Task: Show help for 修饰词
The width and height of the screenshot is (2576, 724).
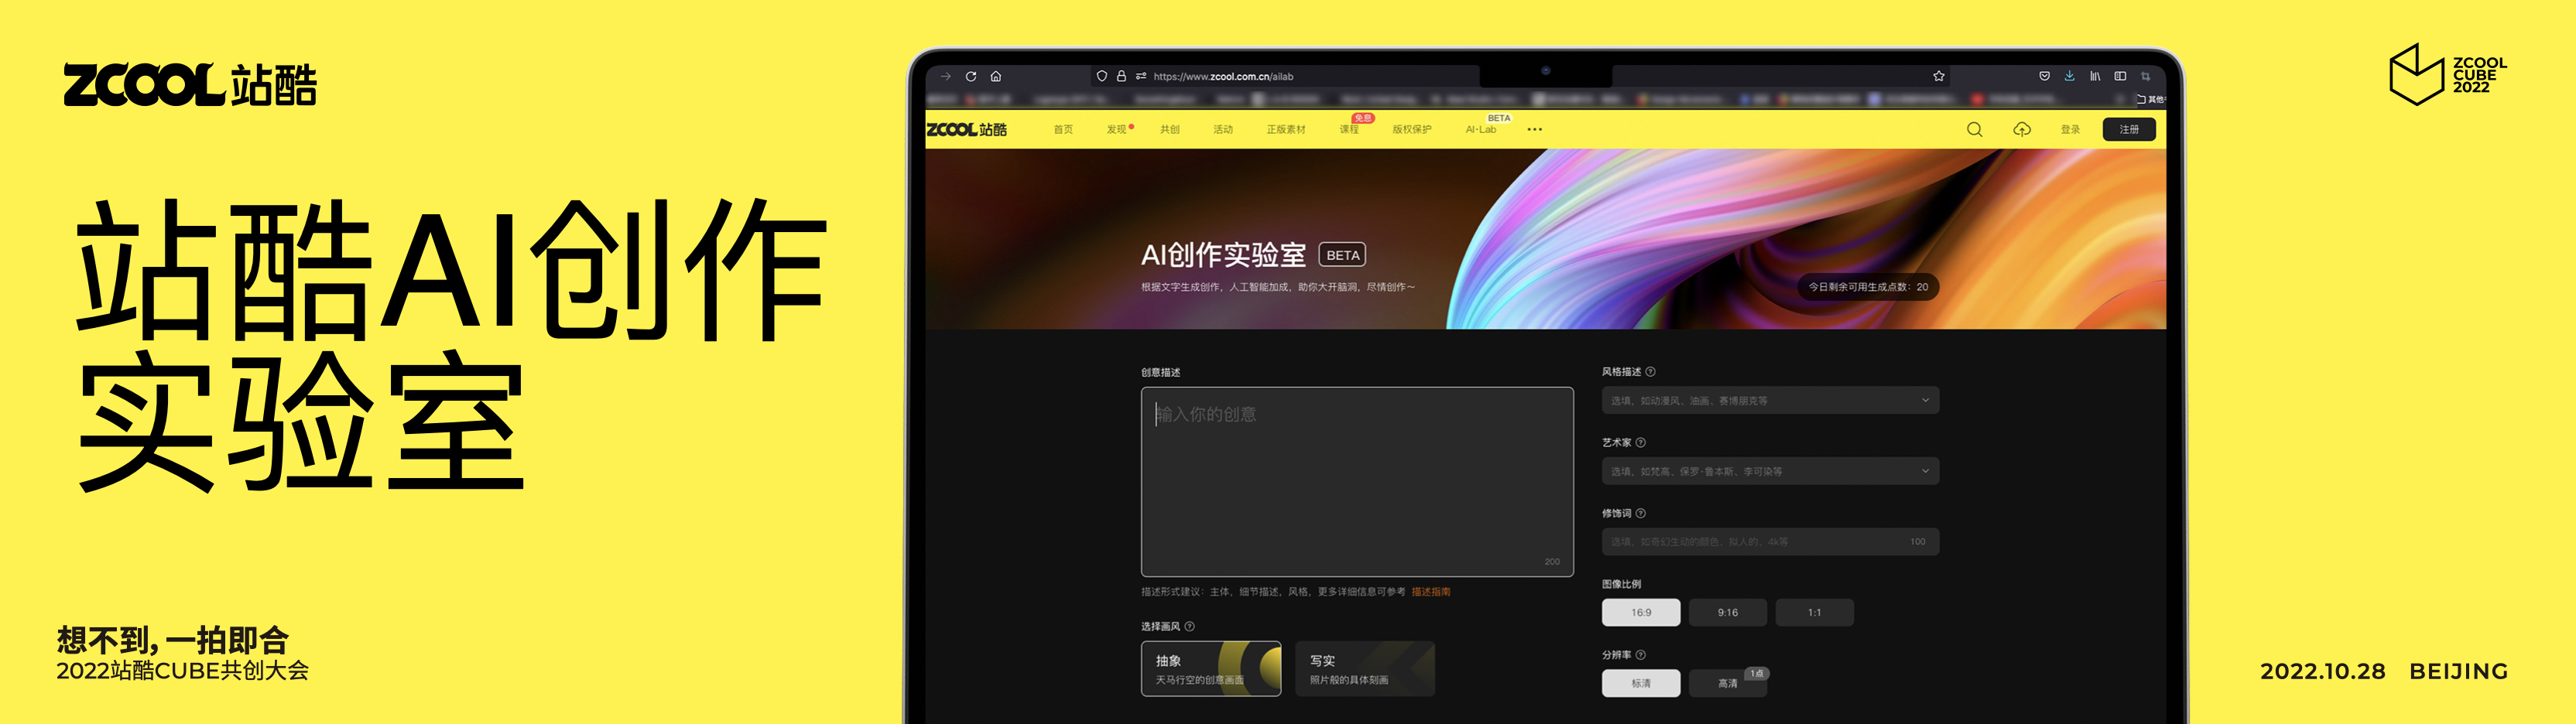Action: pyautogui.click(x=1641, y=514)
